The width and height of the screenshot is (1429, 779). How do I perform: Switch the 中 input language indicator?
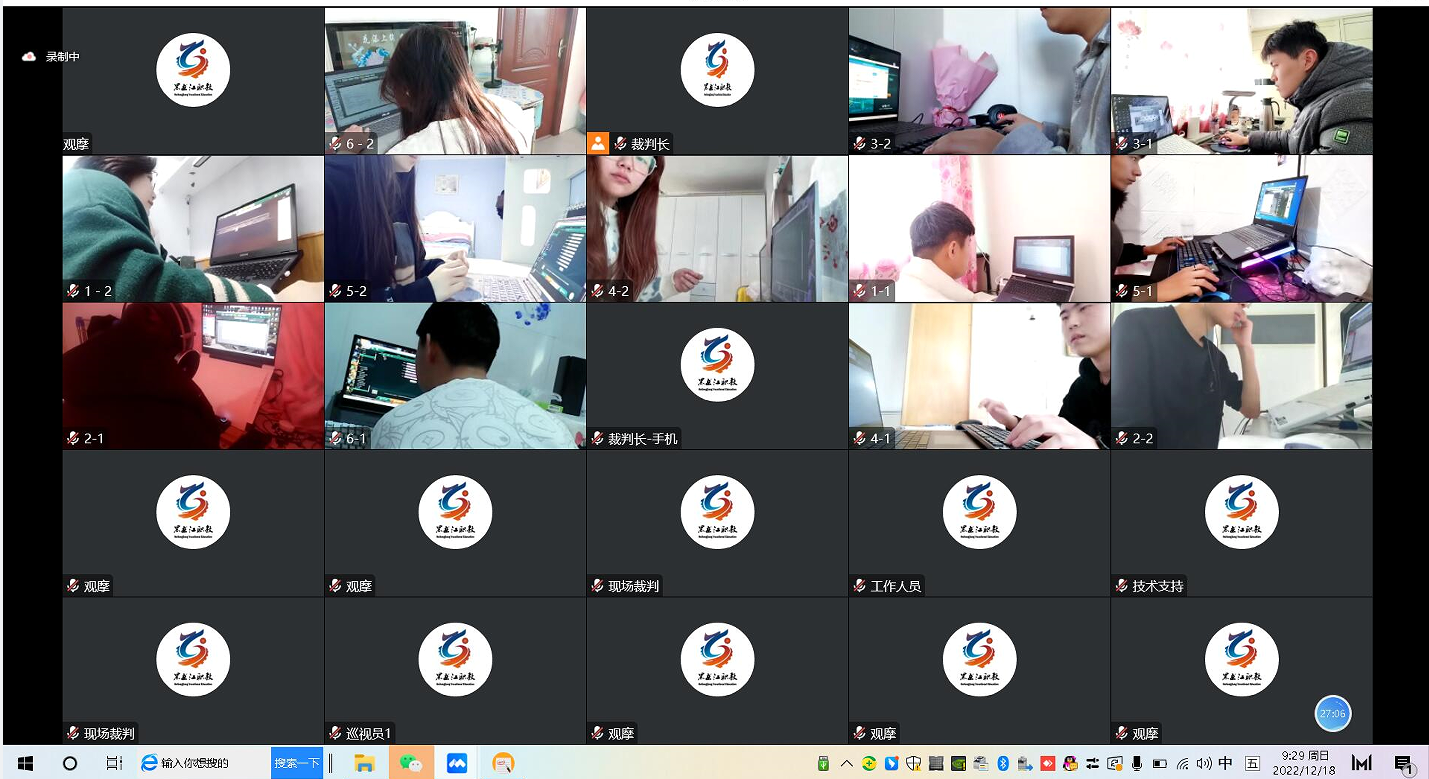click(x=1225, y=763)
